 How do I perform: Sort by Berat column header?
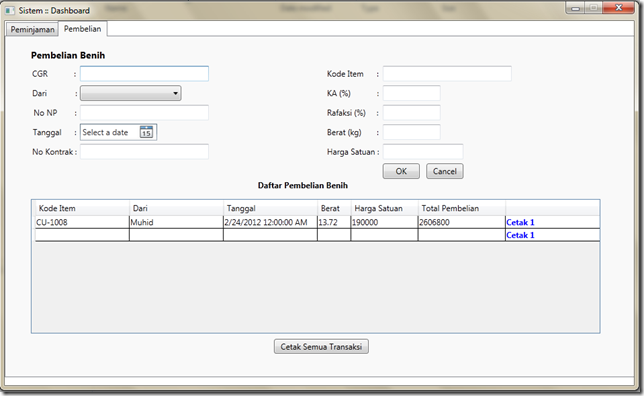pyautogui.click(x=334, y=208)
